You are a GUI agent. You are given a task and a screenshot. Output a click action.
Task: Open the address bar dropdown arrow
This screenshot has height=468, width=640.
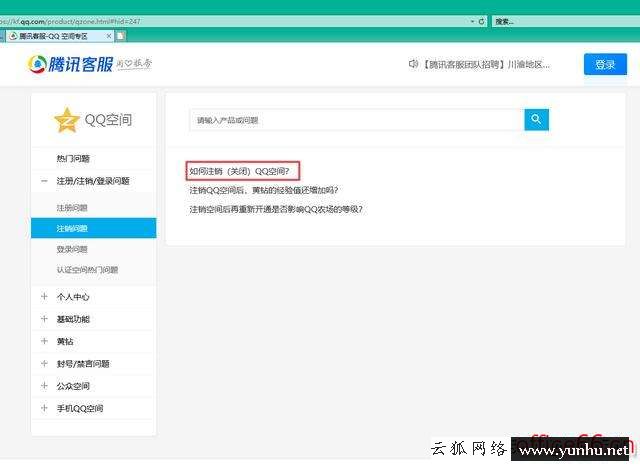472,21
